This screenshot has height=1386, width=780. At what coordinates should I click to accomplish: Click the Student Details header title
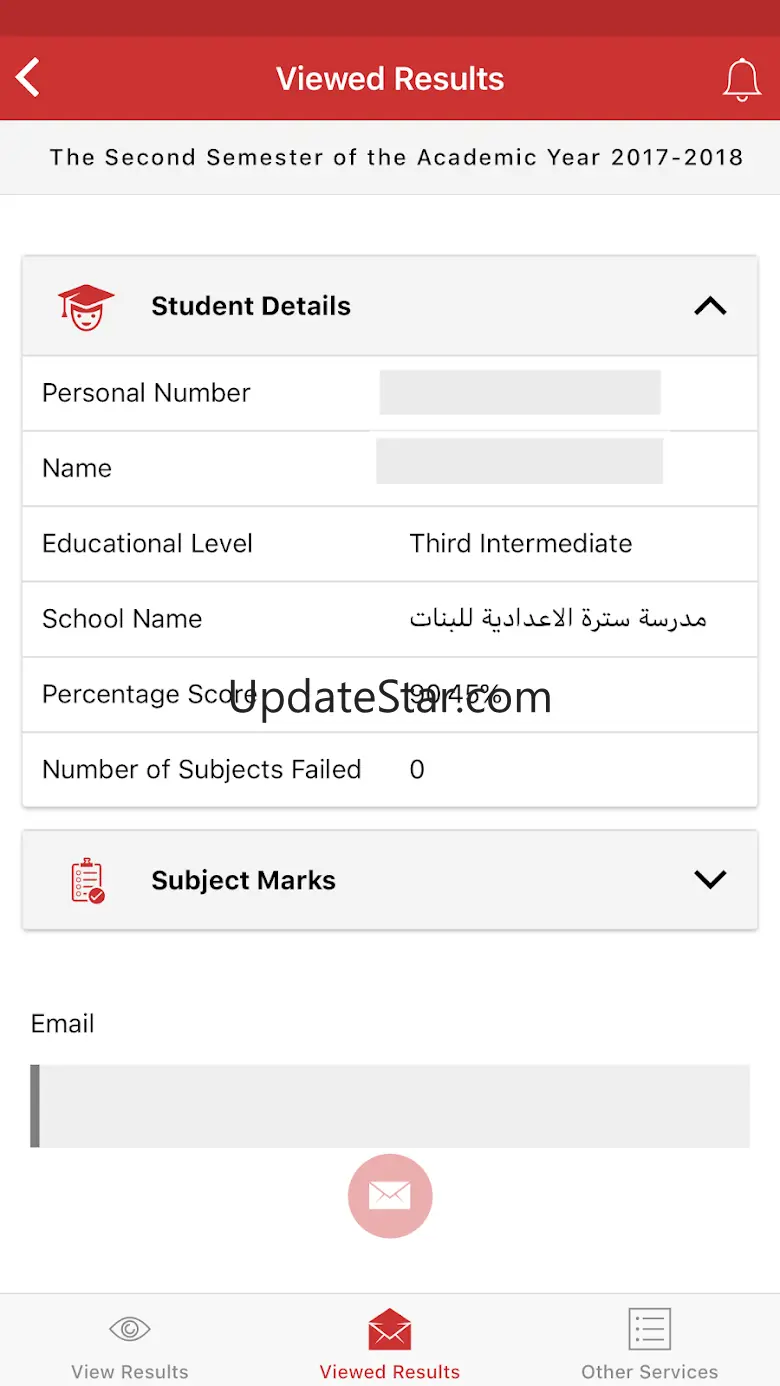251,306
